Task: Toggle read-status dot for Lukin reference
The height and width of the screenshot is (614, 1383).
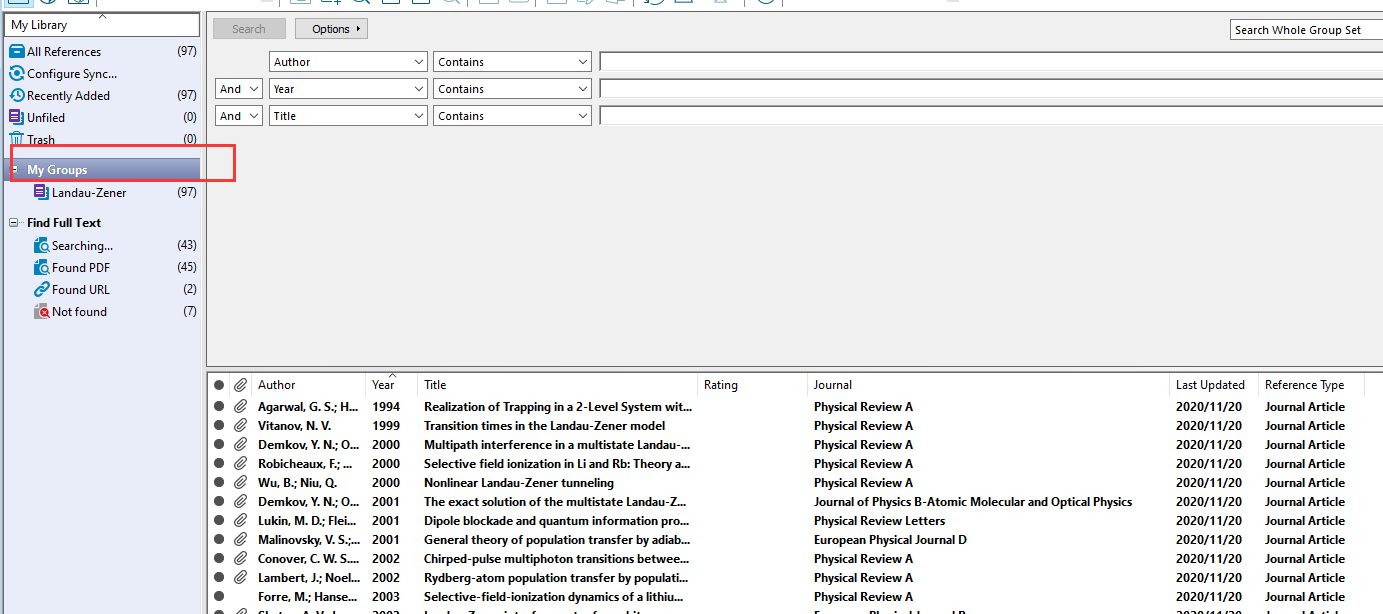Action: (x=219, y=521)
